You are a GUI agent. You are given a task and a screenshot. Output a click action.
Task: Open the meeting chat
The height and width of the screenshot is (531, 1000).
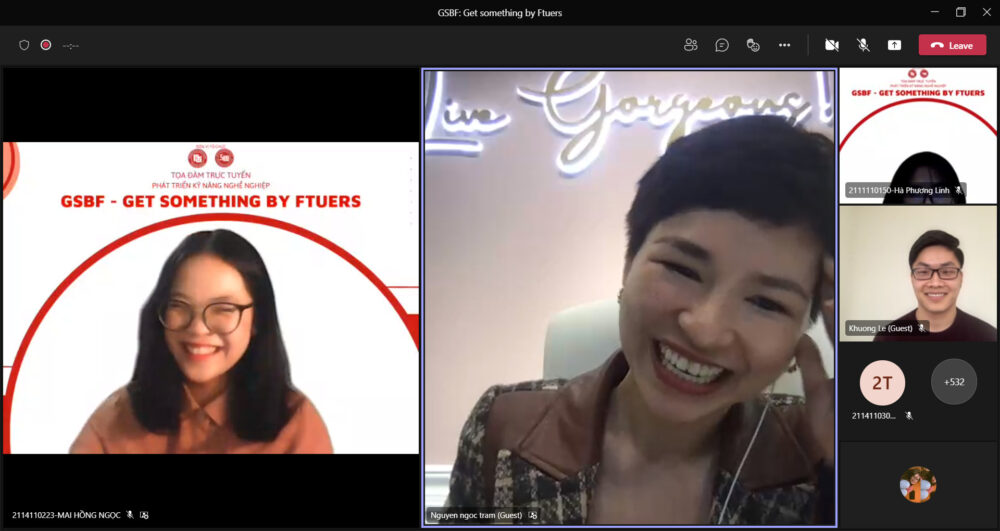click(722, 45)
